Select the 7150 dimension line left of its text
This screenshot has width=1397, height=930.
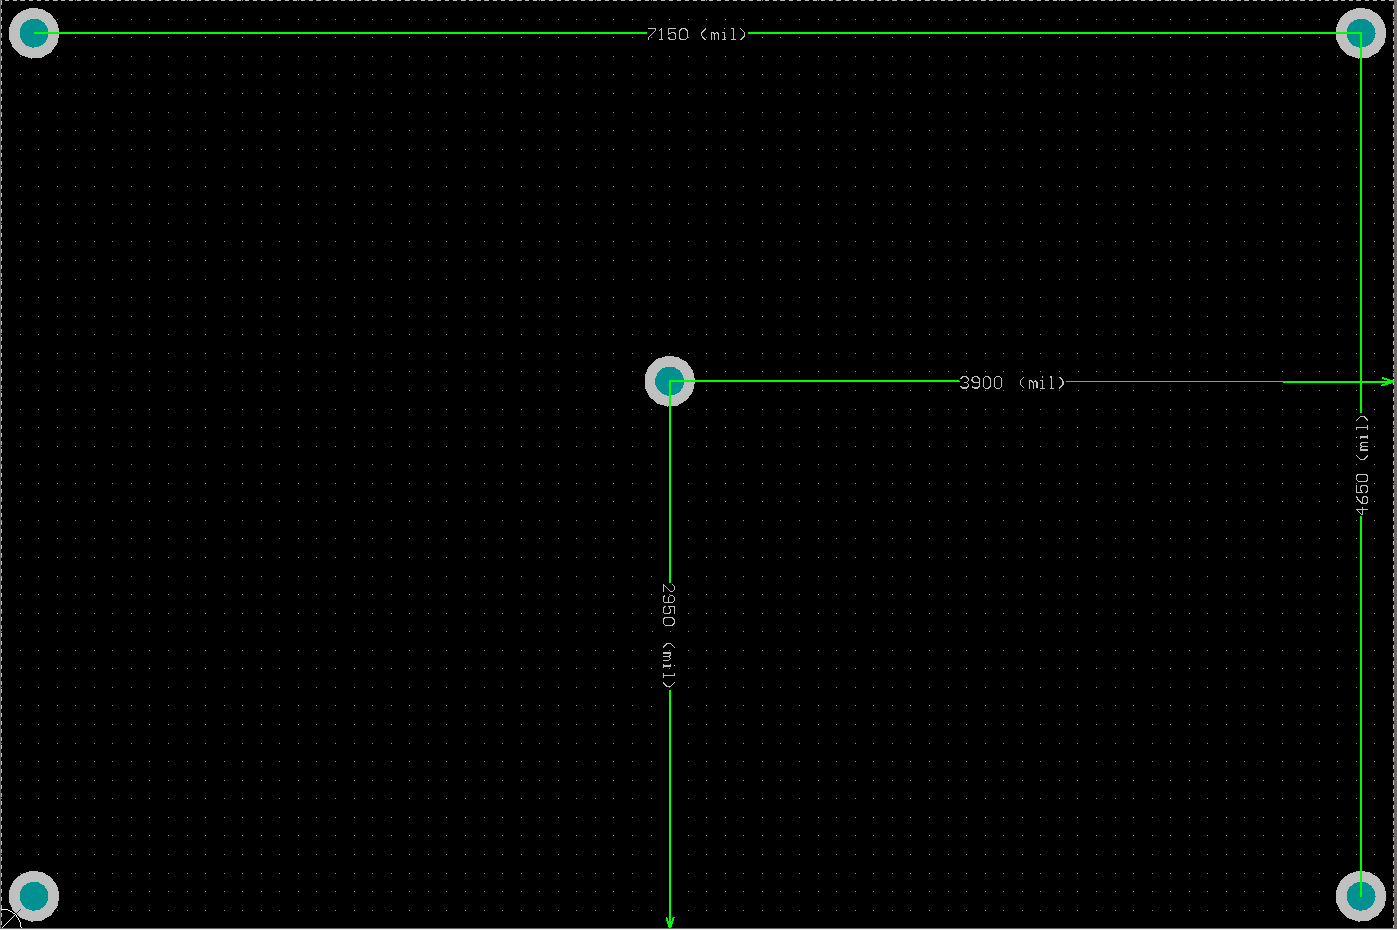[x=340, y=33]
